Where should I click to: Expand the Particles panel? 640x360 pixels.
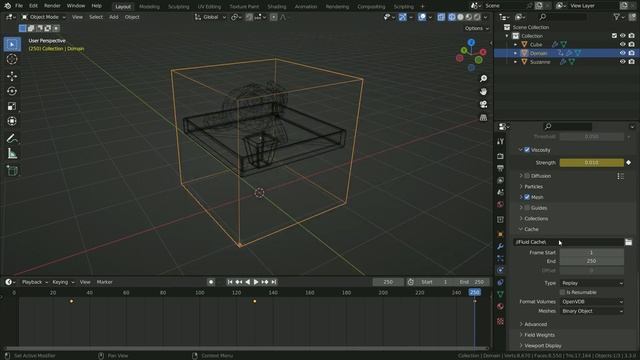coord(533,187)
